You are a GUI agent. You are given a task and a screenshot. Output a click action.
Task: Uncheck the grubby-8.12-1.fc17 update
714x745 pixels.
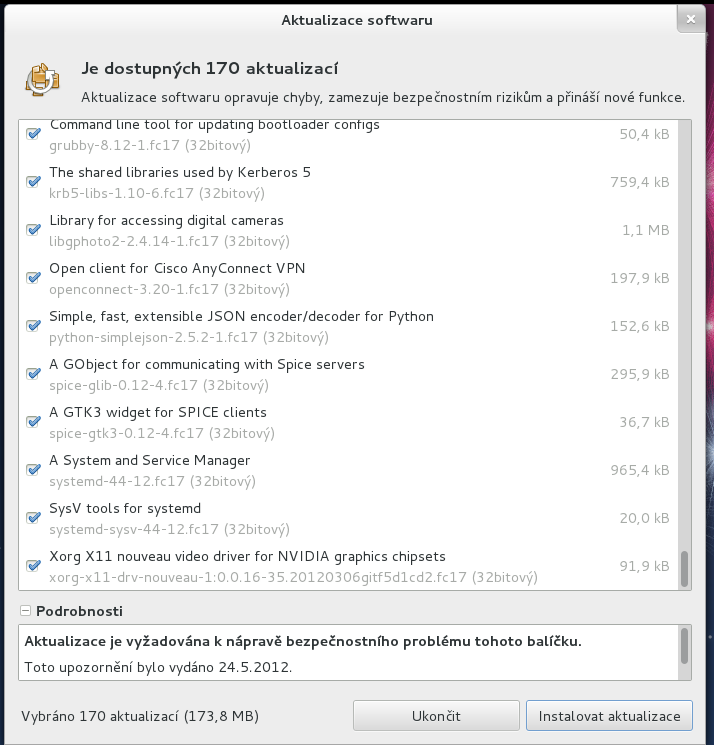(x=33, y=134)
